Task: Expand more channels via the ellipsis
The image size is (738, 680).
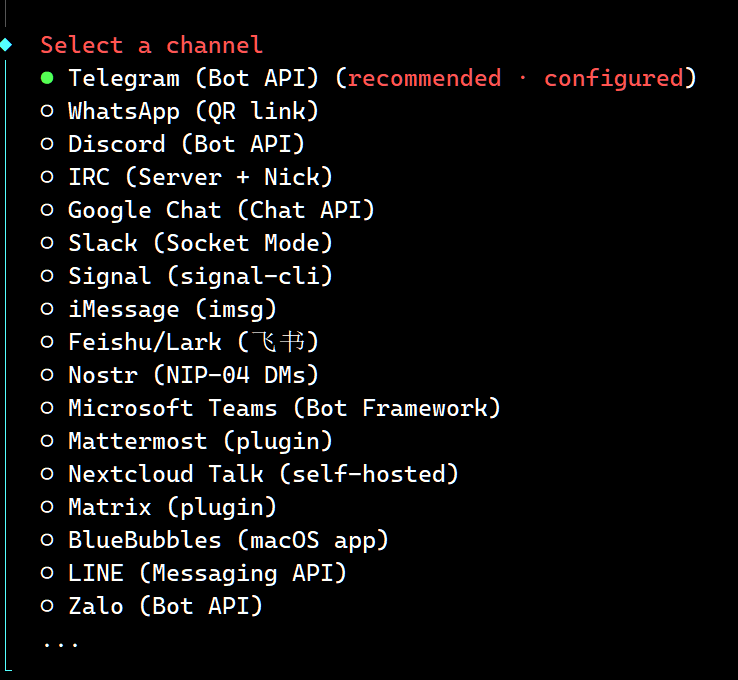Action: click(x=61, y=642)
